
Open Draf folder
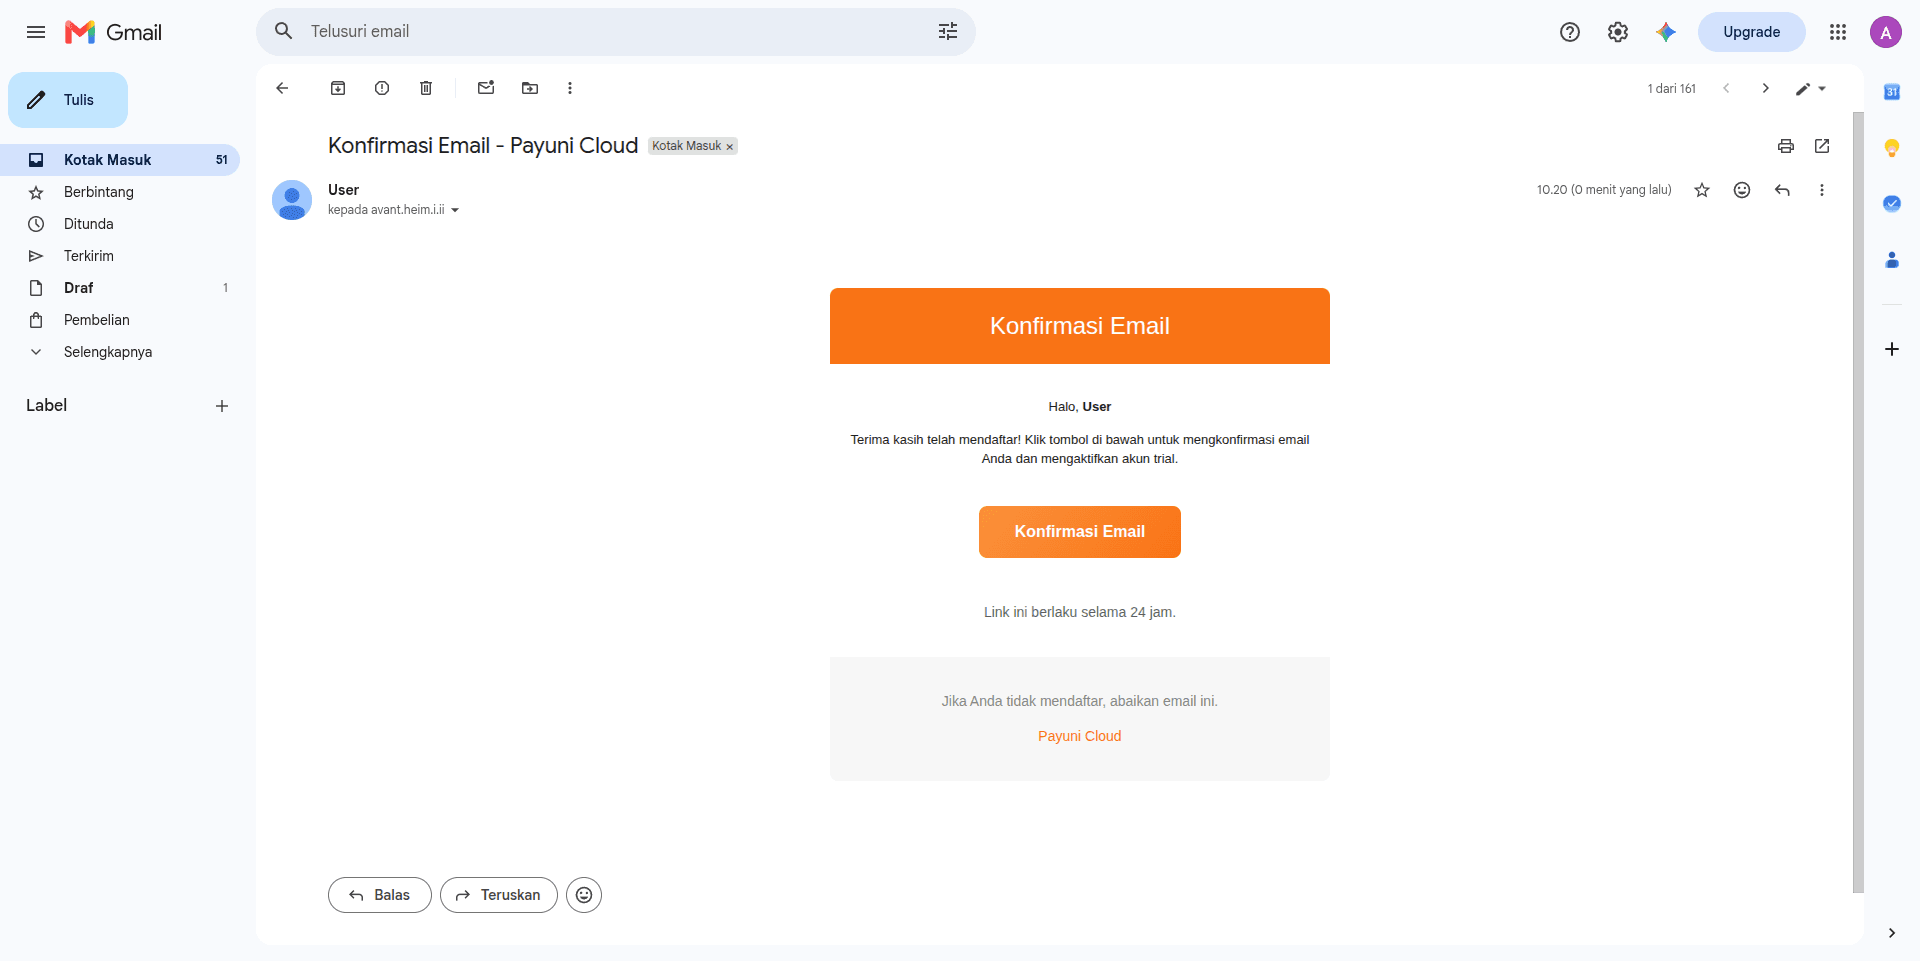(x=120, y=288)
